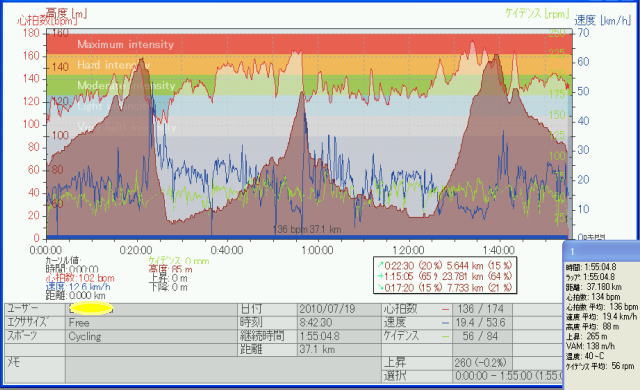Viewport: 640px width, 390px height.
Task: Select the 速度 [km/h] axis title
Action: (603, 20)
